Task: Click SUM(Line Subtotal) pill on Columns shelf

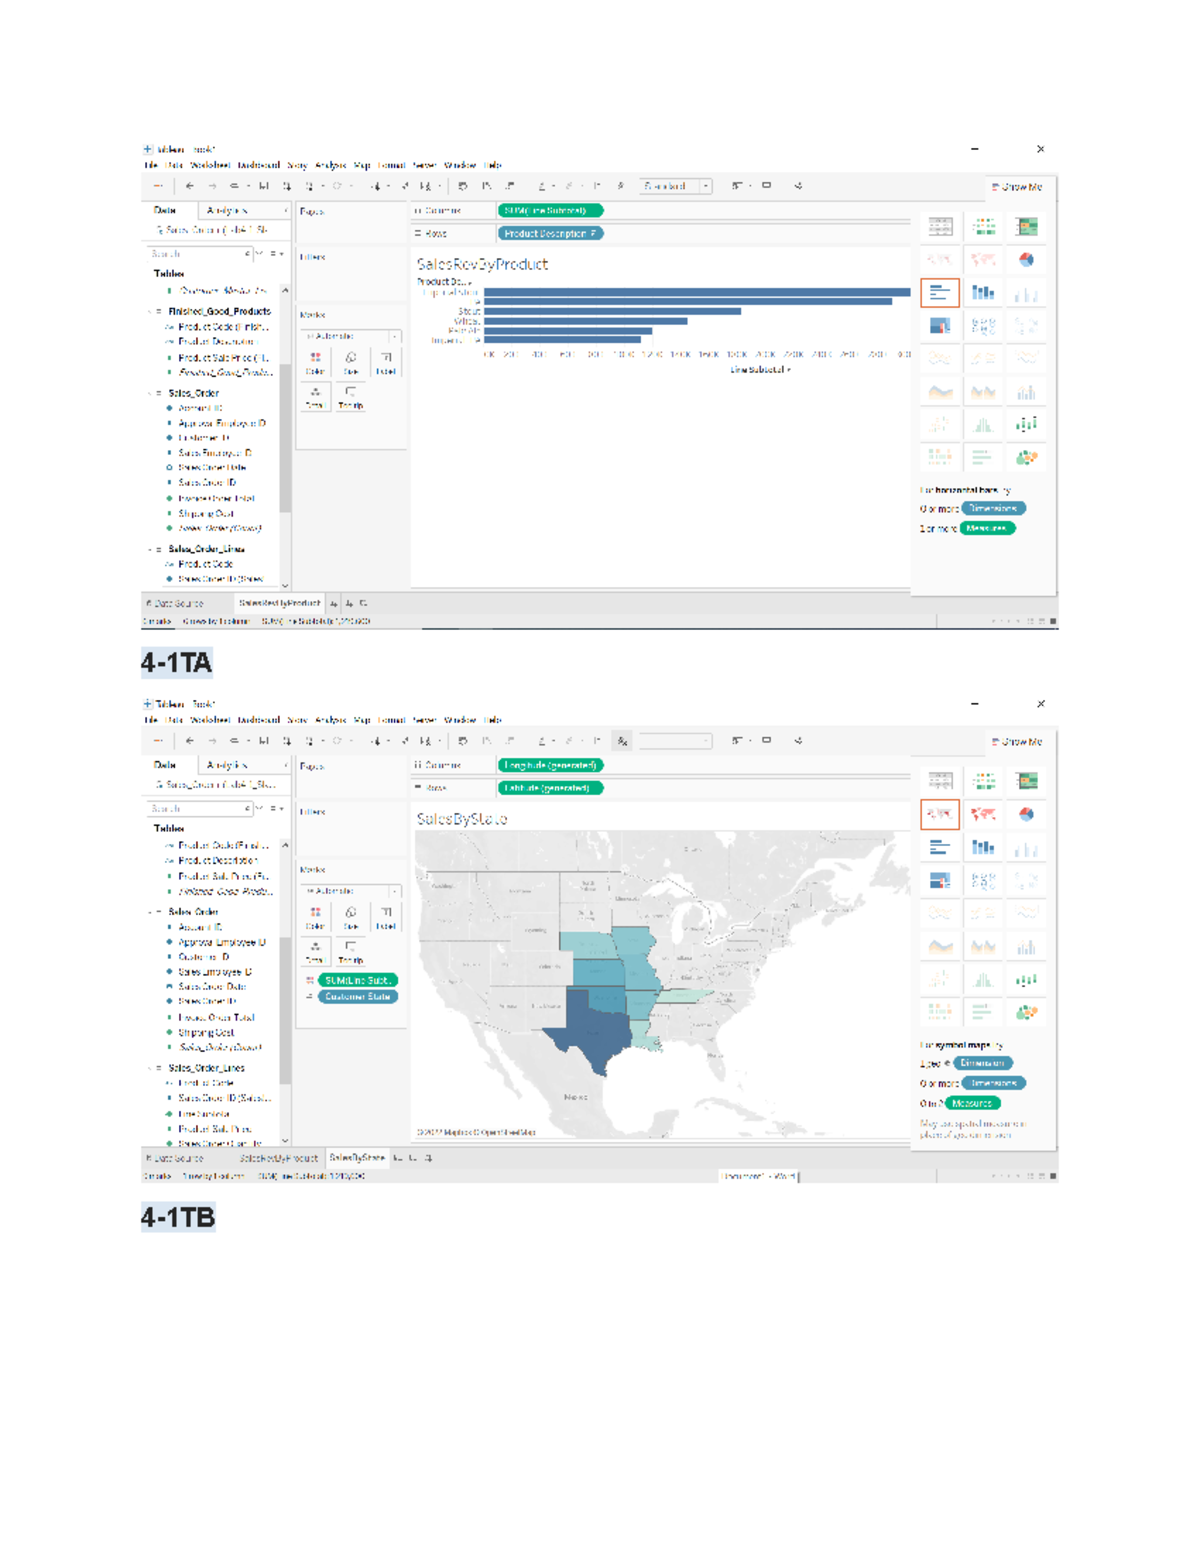Action: pos(550,211)
